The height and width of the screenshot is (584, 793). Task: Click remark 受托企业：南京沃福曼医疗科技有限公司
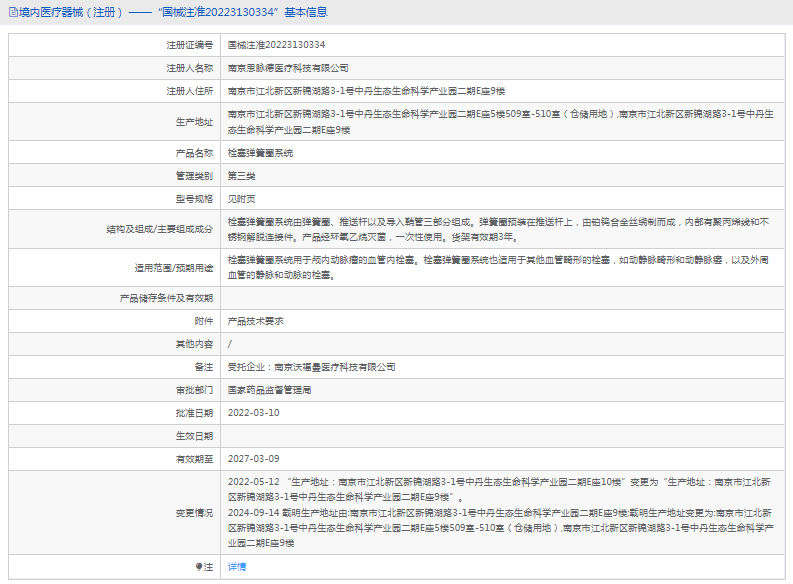311,367
